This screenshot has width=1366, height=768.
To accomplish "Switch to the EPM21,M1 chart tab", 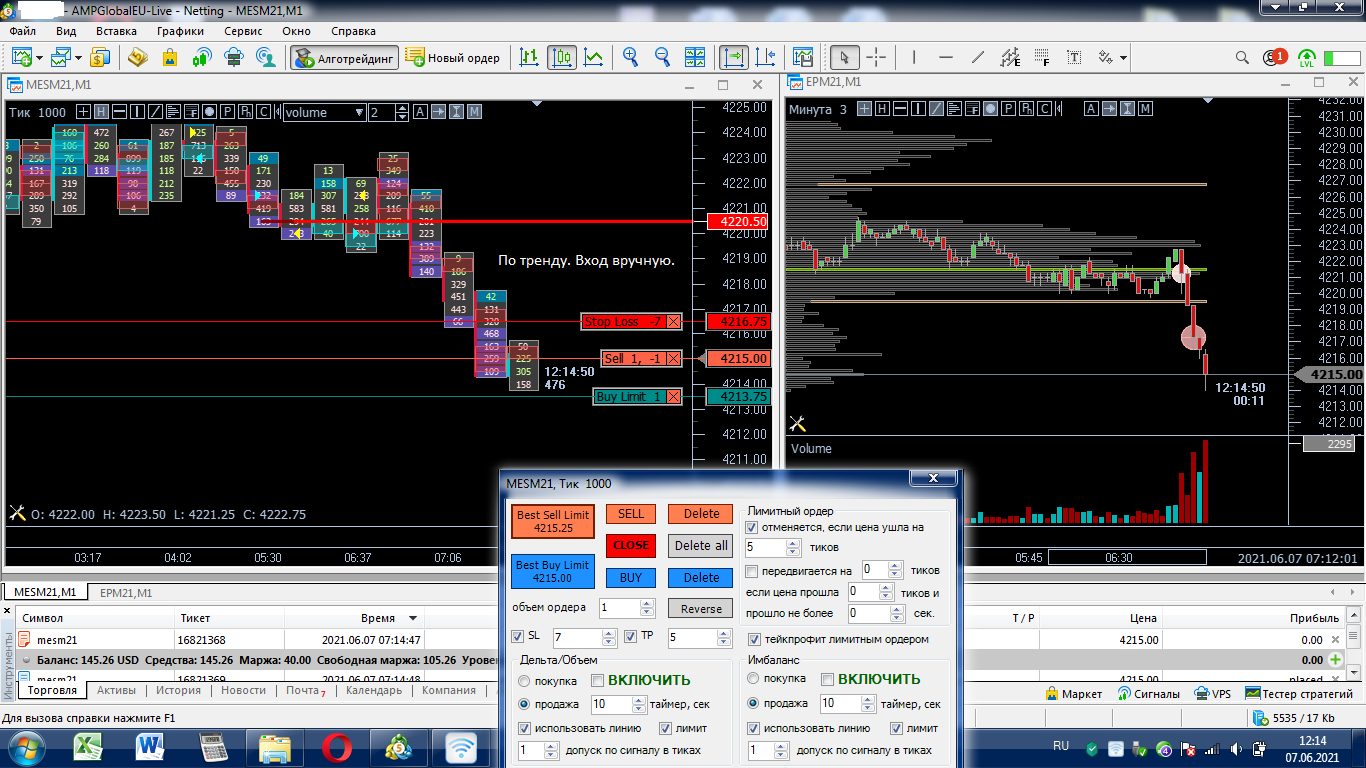I will click(126, 593).
